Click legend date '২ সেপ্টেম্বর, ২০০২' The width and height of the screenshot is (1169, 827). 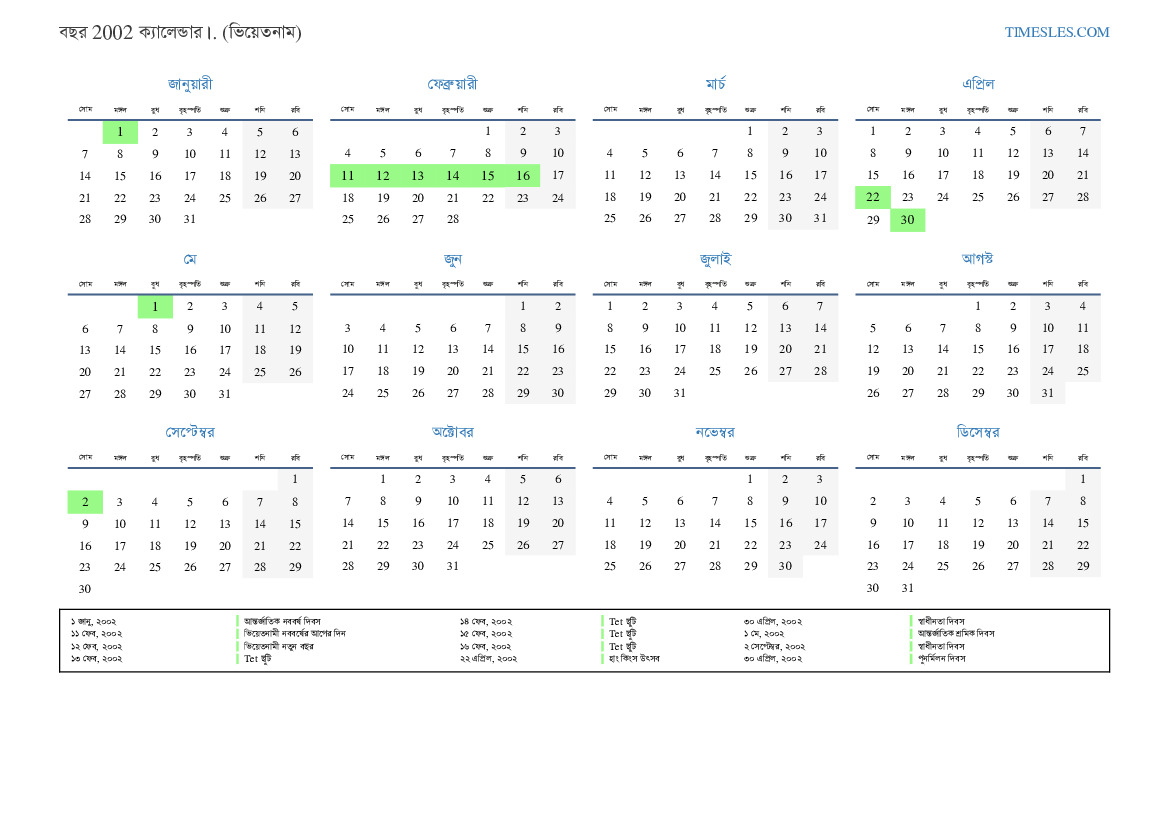click(774, 647)
